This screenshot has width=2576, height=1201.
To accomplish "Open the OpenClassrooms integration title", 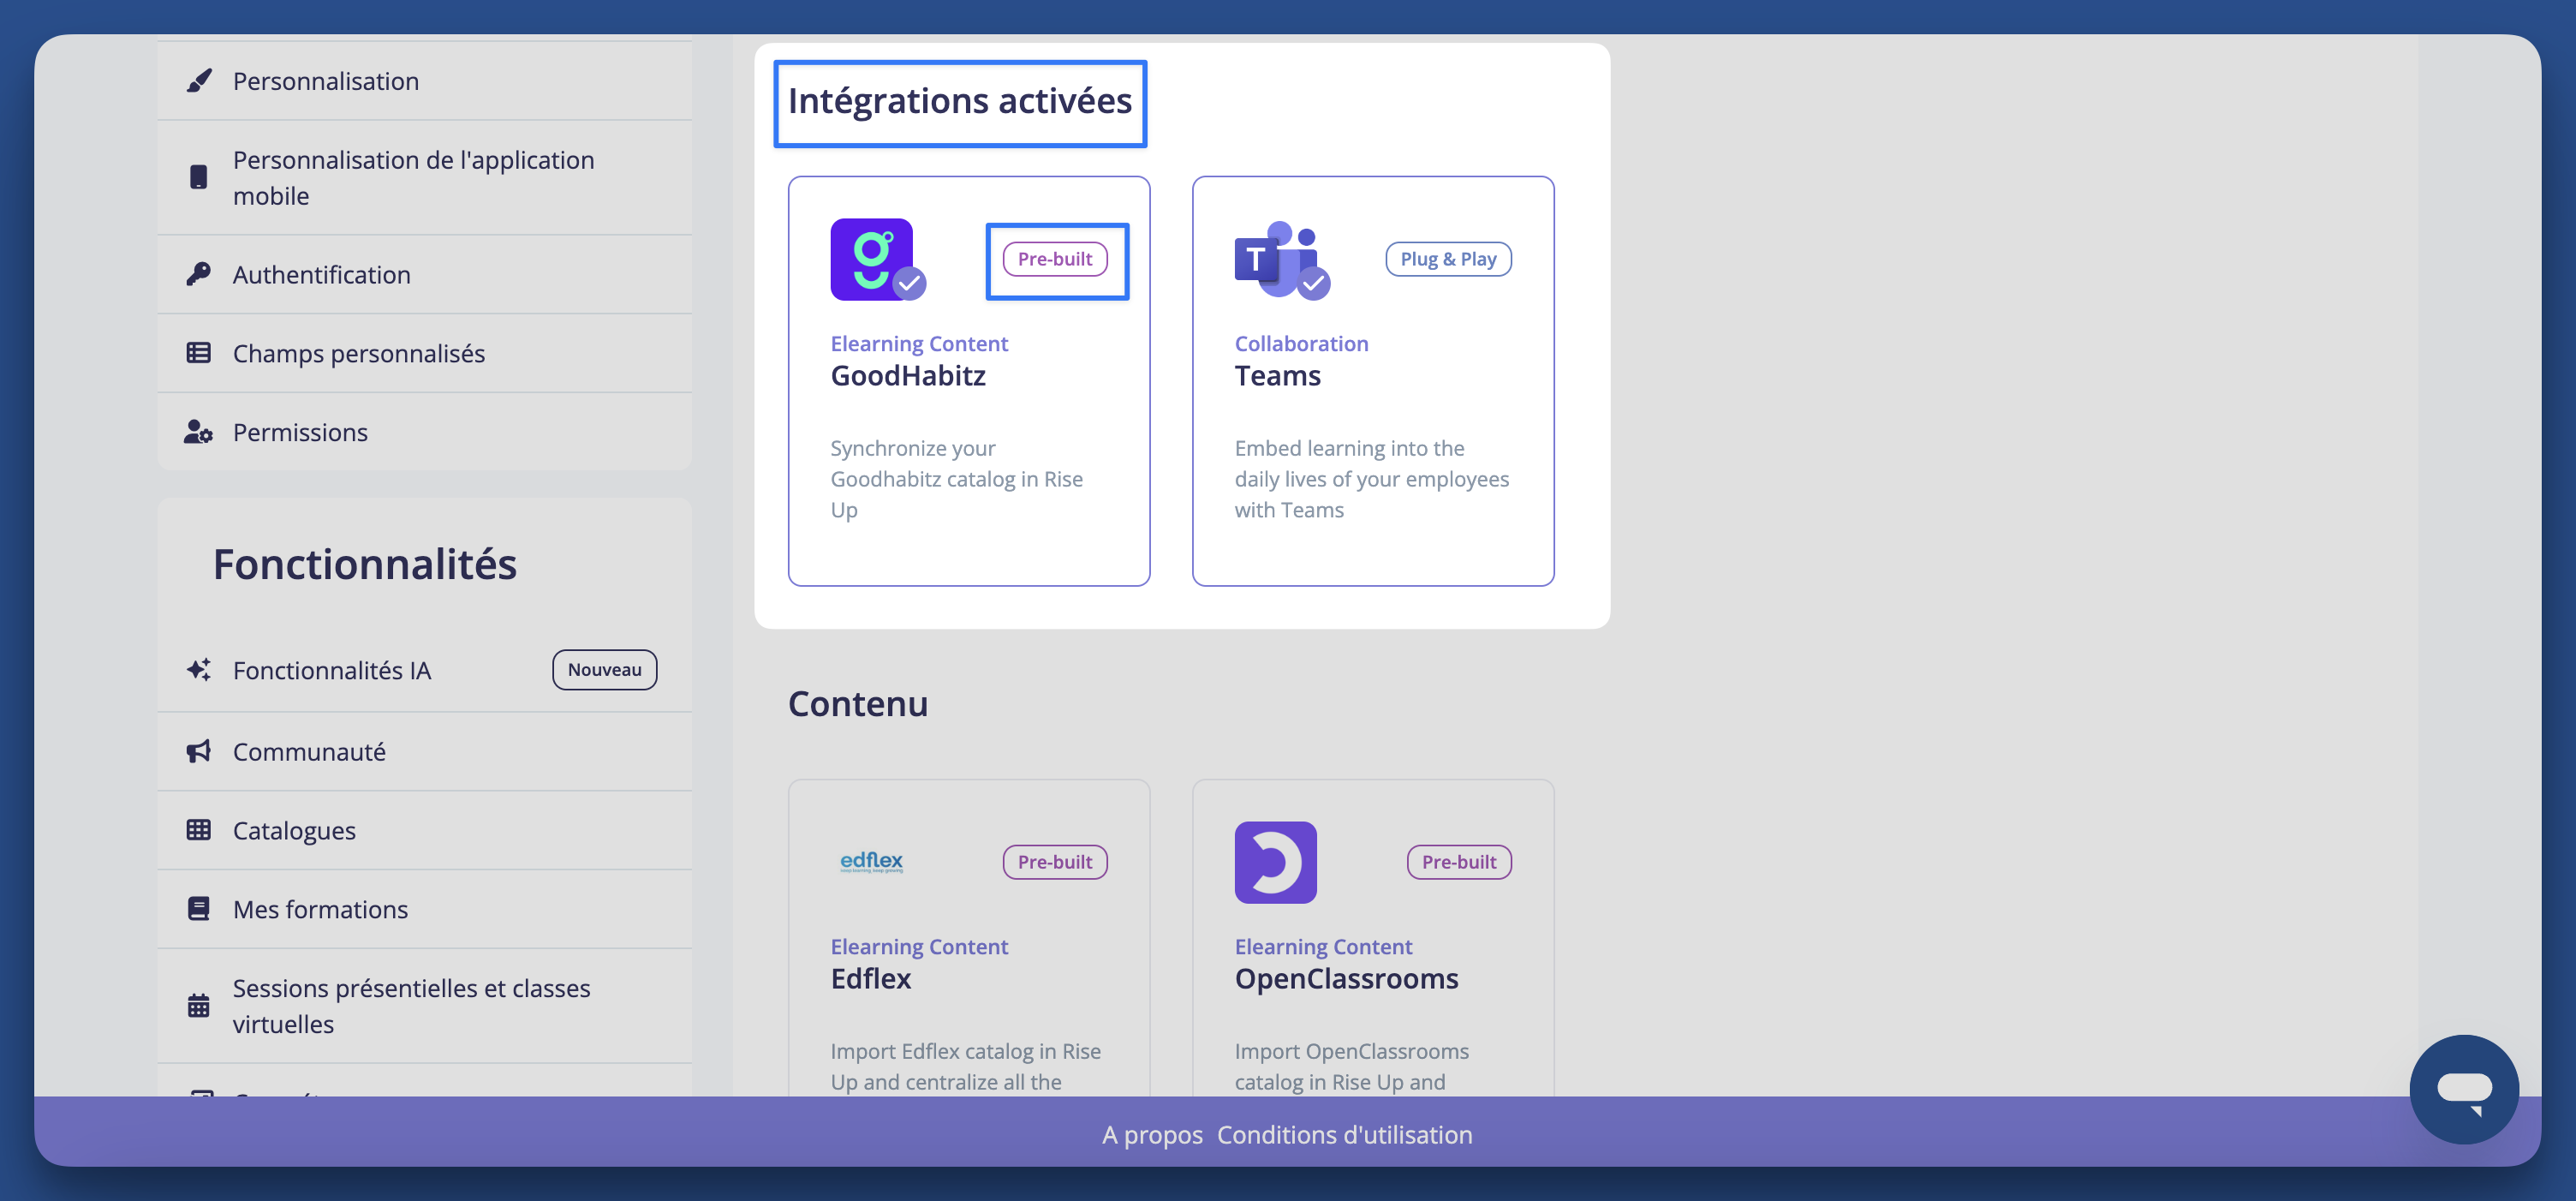I will coord(1346,979).
